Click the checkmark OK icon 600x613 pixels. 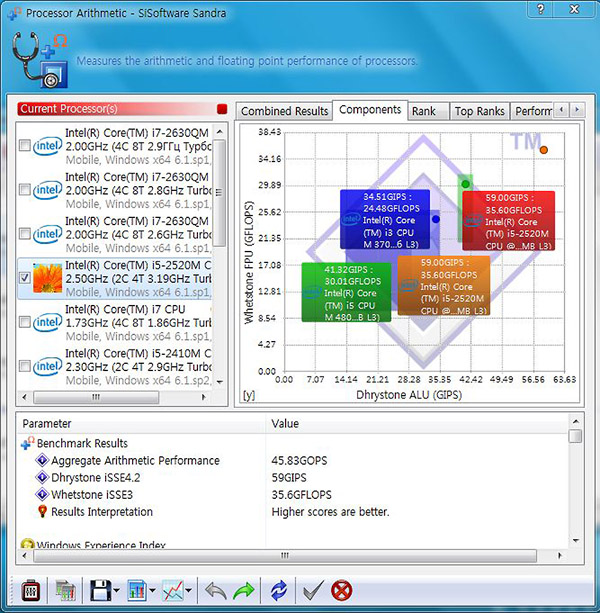pyautogui.click(x=313, y=590)
